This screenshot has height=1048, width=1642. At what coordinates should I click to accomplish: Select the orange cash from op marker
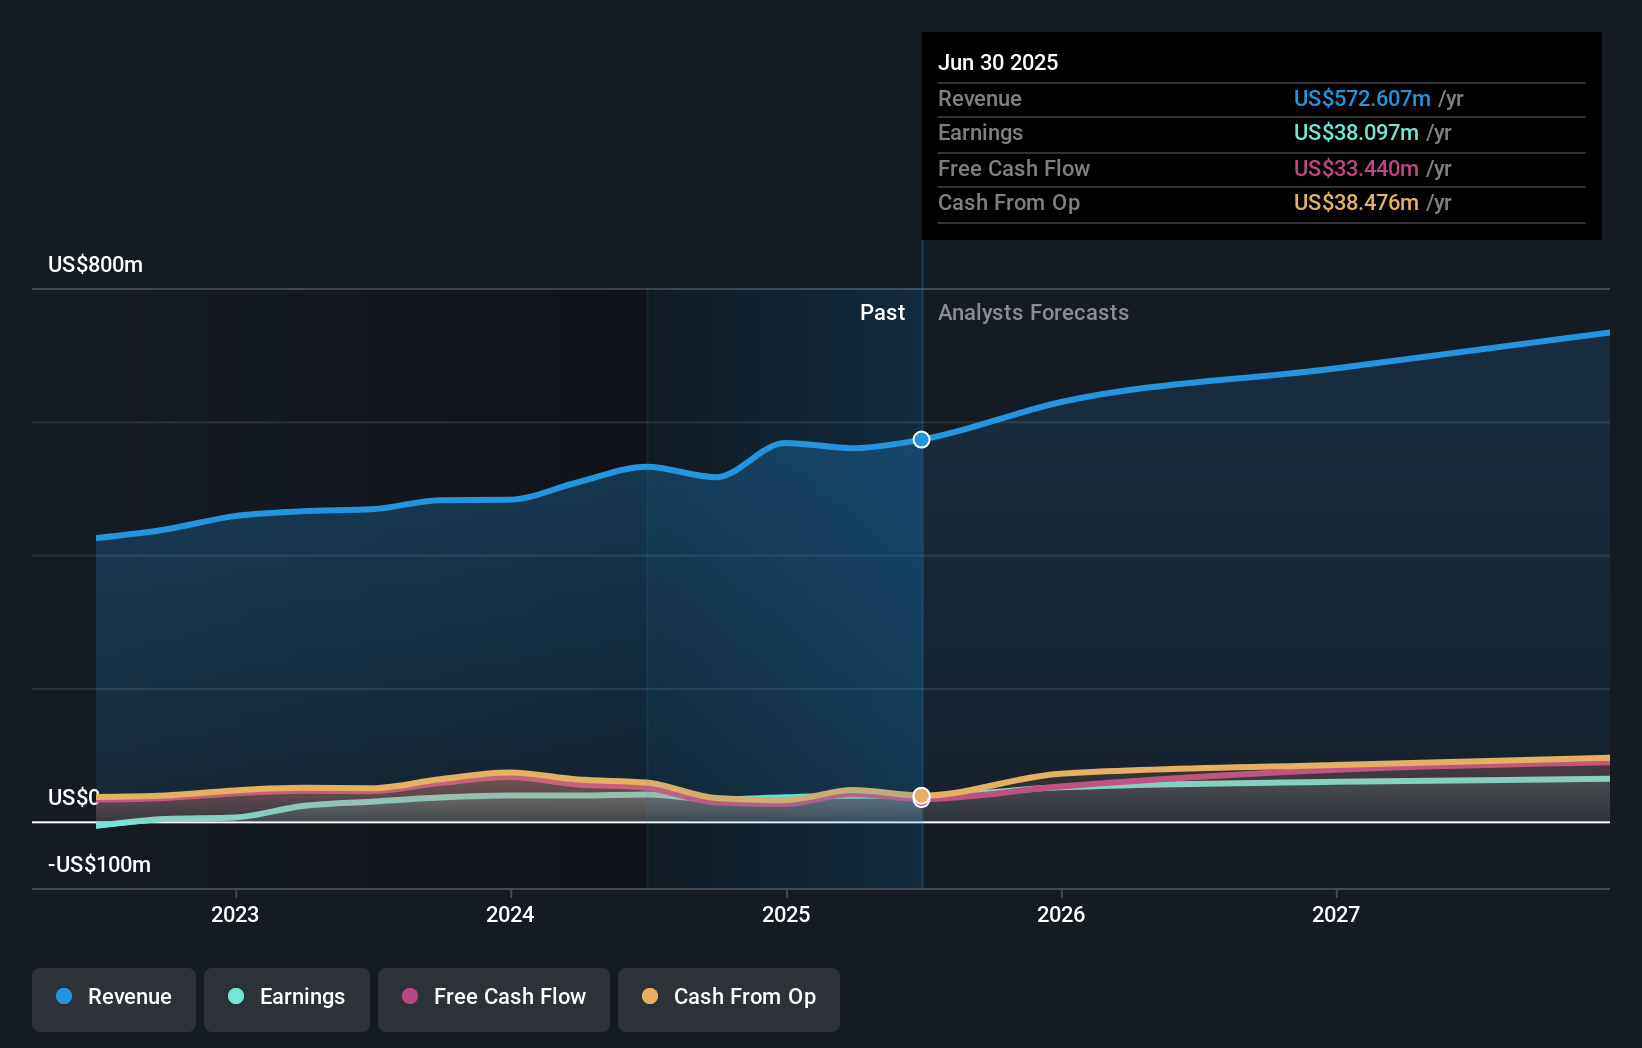tap(921, 796)
